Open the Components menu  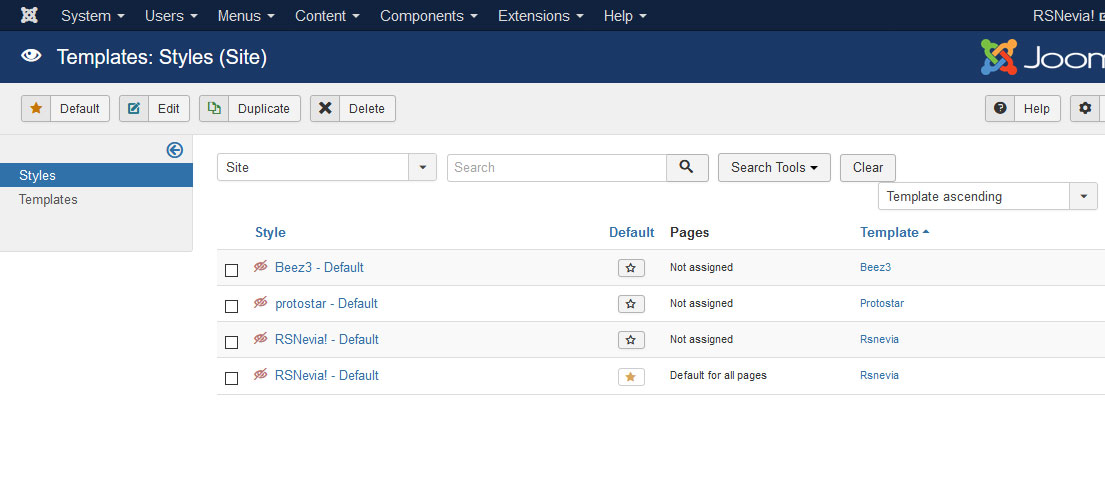[x=428, y=16]
